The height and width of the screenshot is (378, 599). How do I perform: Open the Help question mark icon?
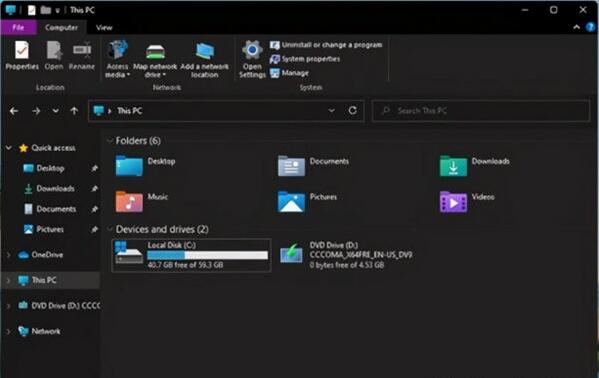pos(591,27)
